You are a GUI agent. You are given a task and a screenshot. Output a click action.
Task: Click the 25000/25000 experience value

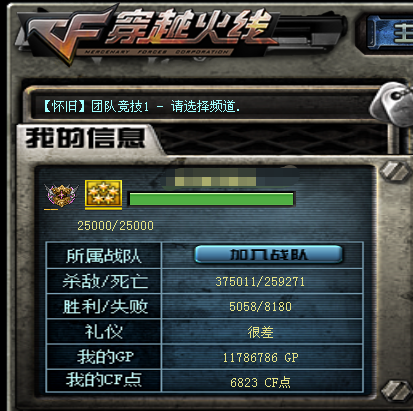pyautogui.click(x=116, y=226)
